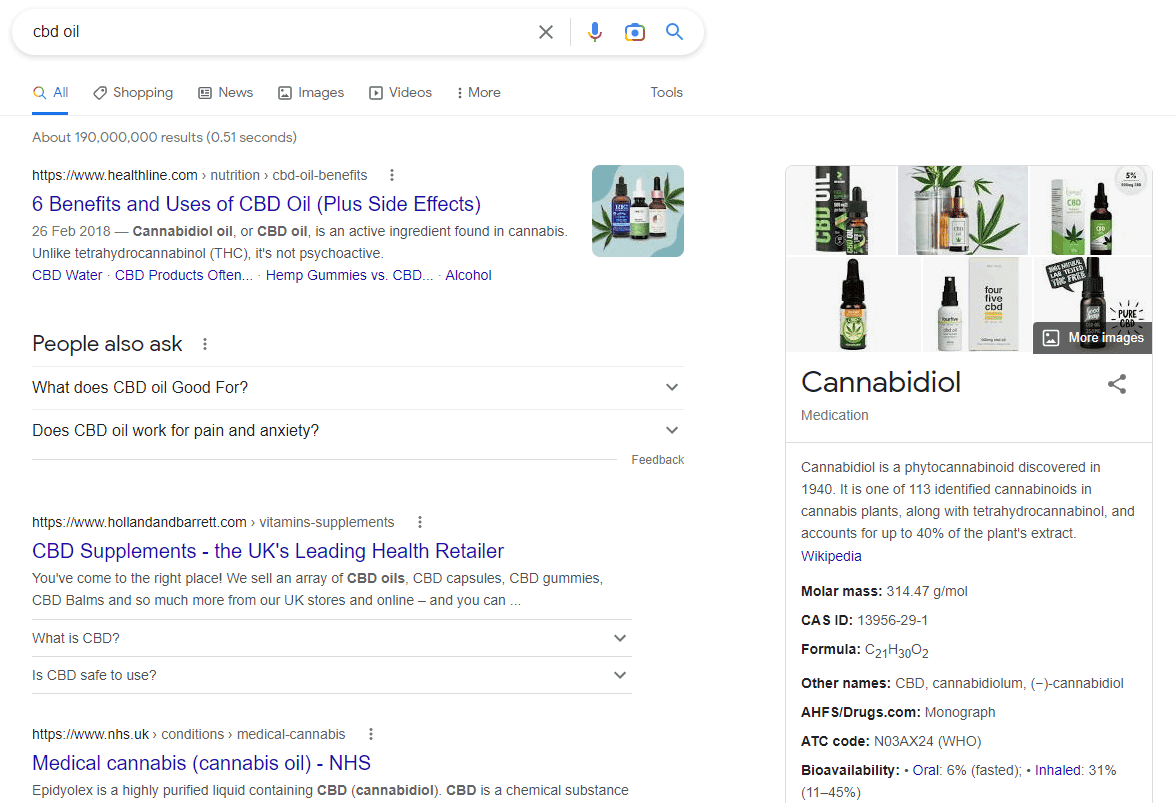Open options menu for nhs.uk result
The height and width of the screenshot is (803, 1176).
[x=370, y=734]
